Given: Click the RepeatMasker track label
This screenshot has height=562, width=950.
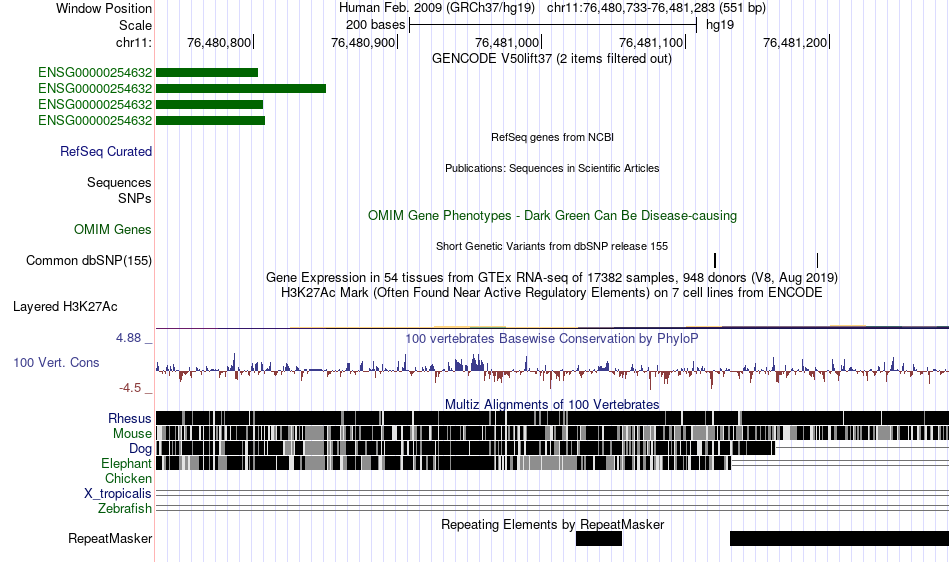Looking at the screenshot, I should [x=110, y=538].
